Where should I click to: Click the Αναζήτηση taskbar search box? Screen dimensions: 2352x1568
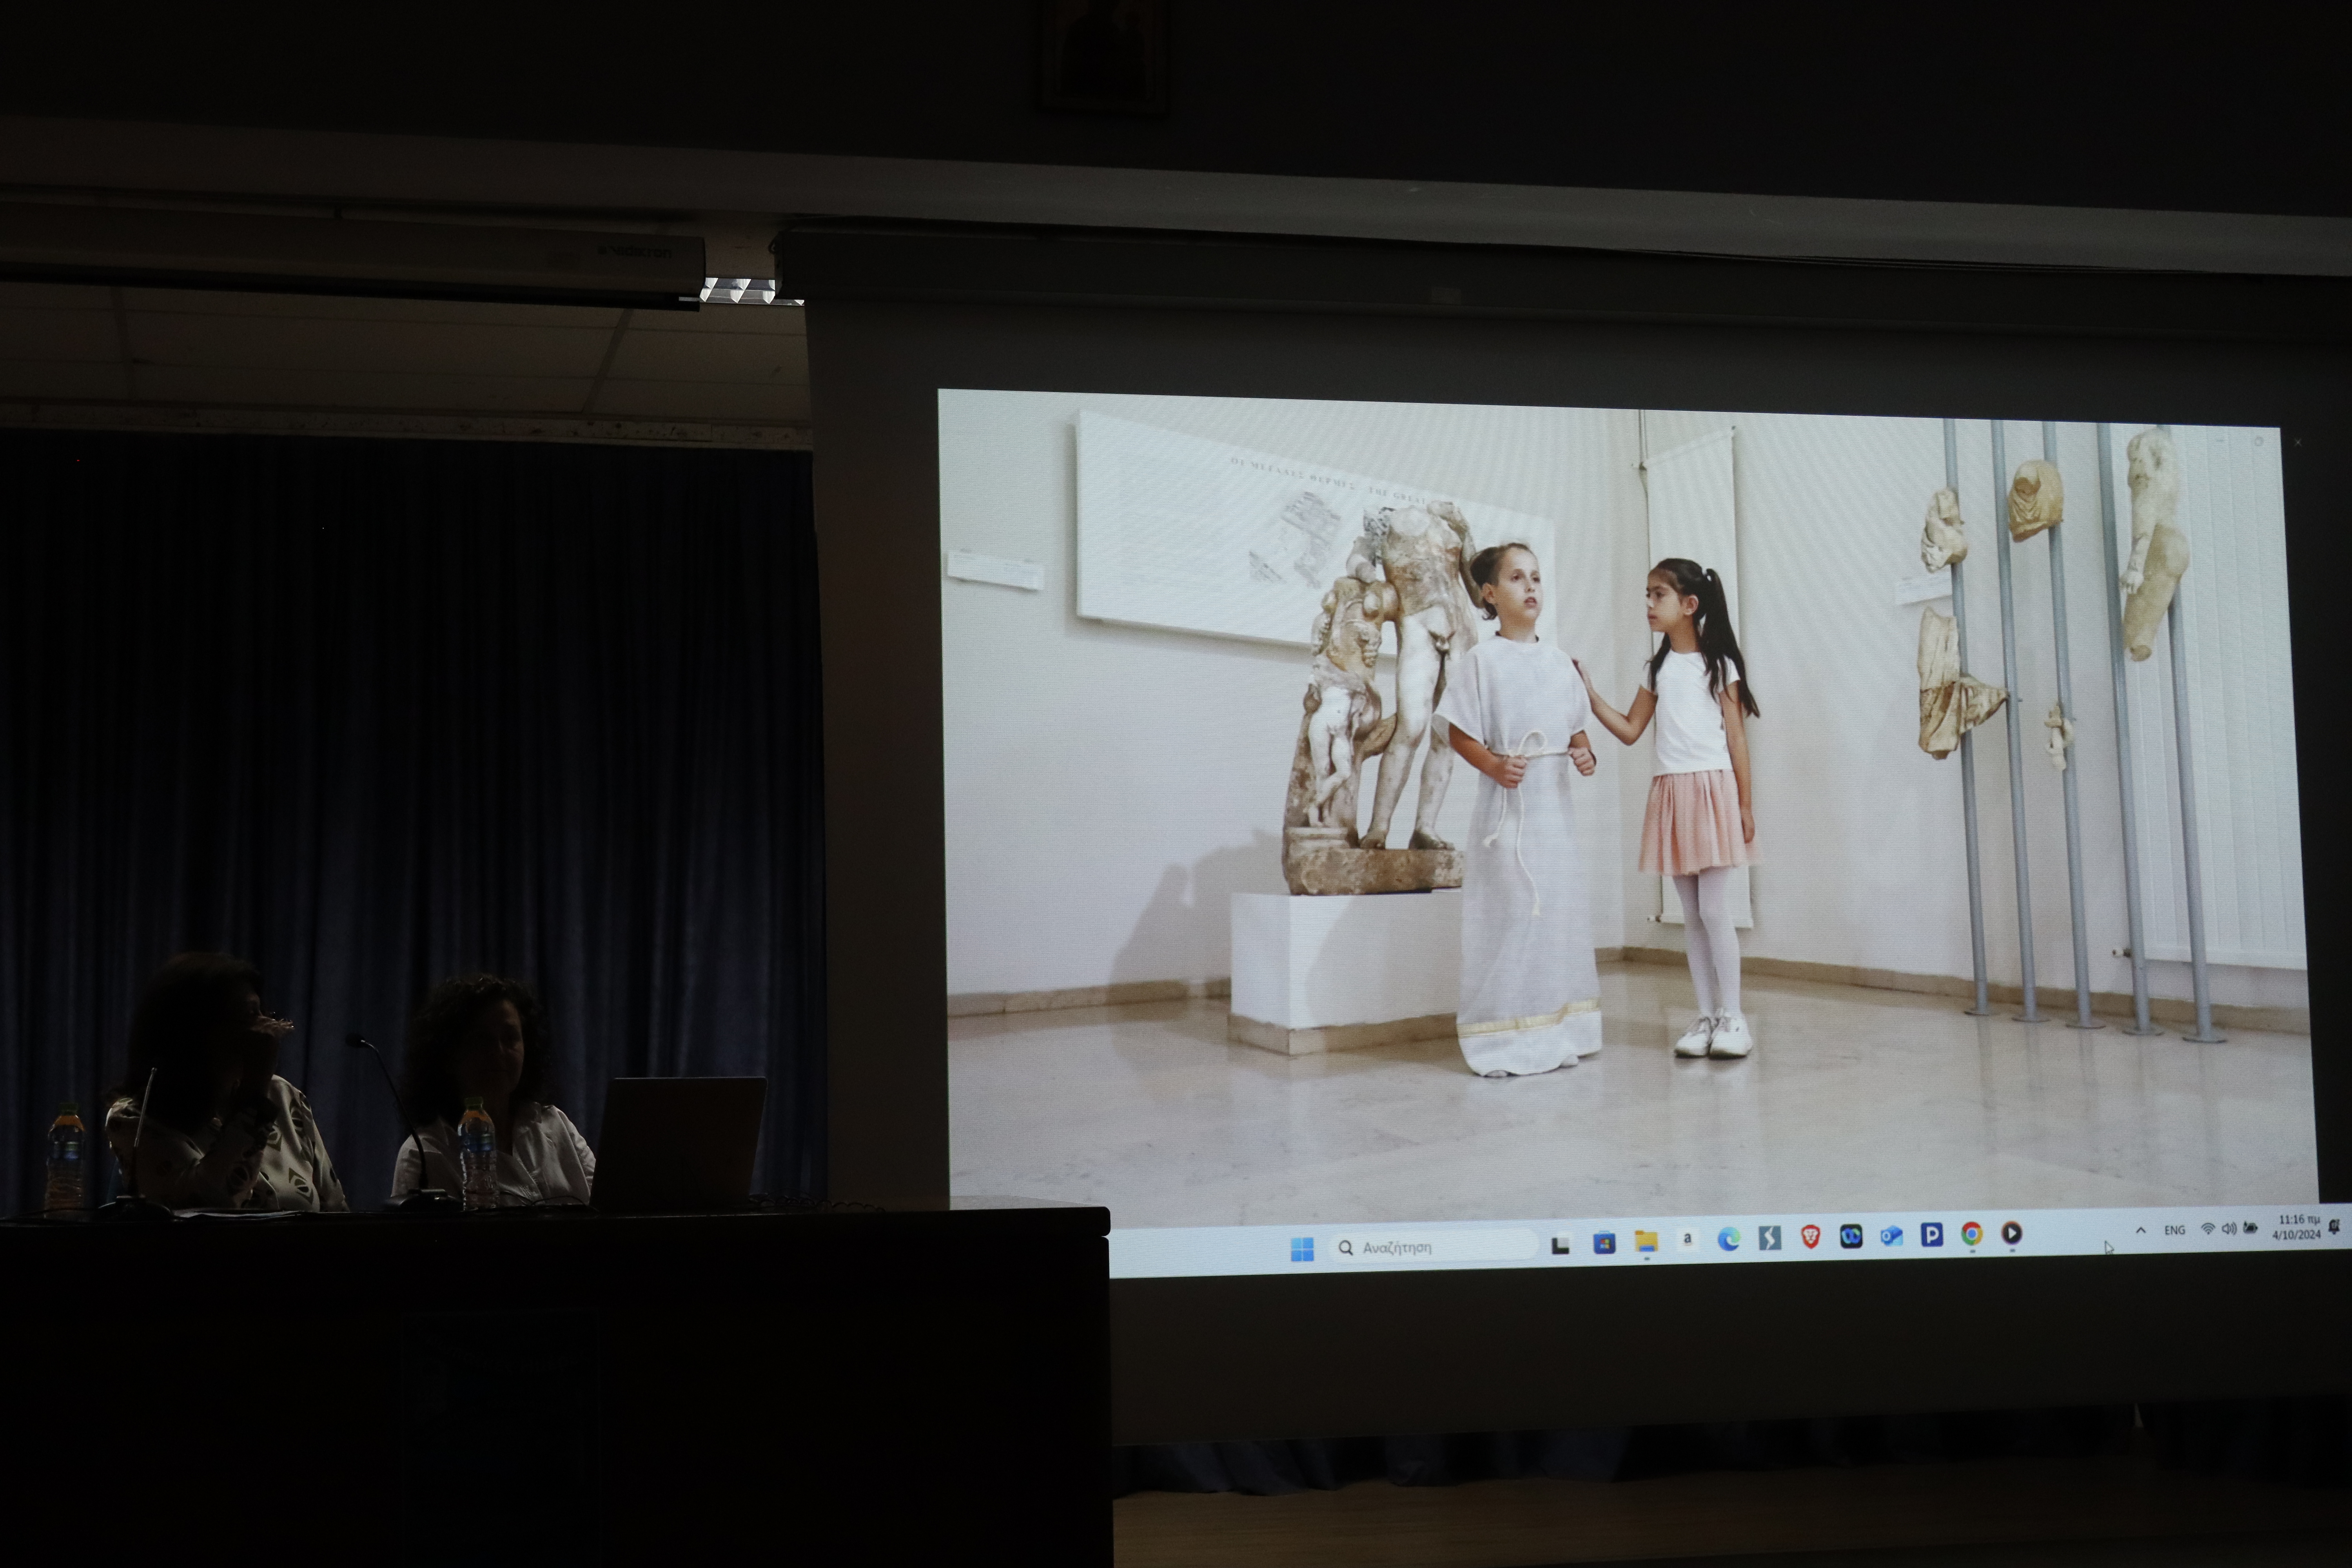pyautogui.click(x=1433, y=1246)
